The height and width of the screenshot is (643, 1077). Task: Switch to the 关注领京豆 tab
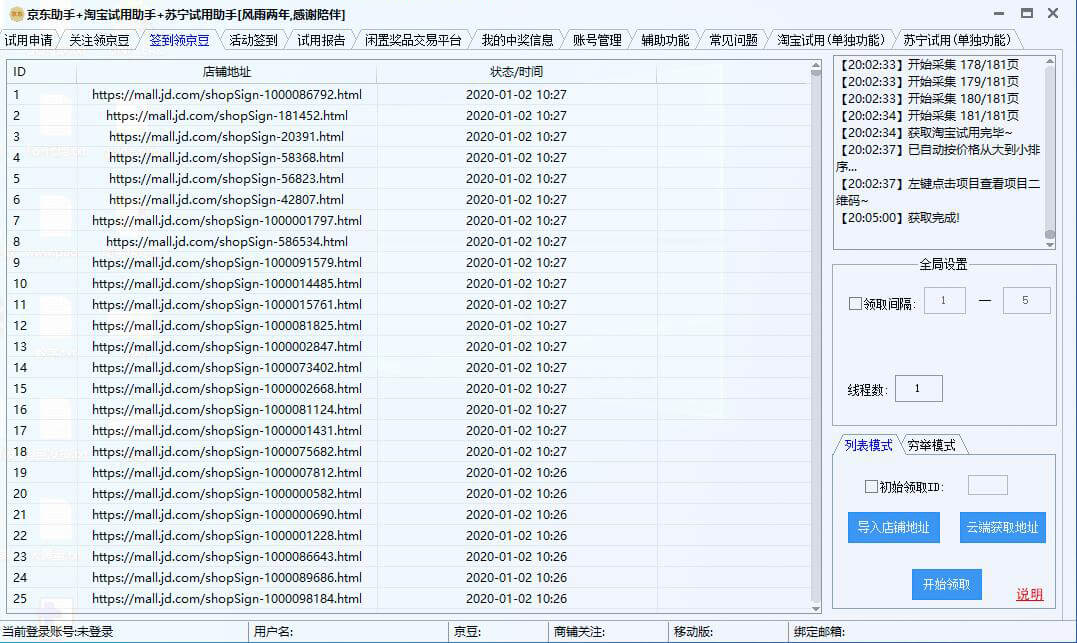100,41
